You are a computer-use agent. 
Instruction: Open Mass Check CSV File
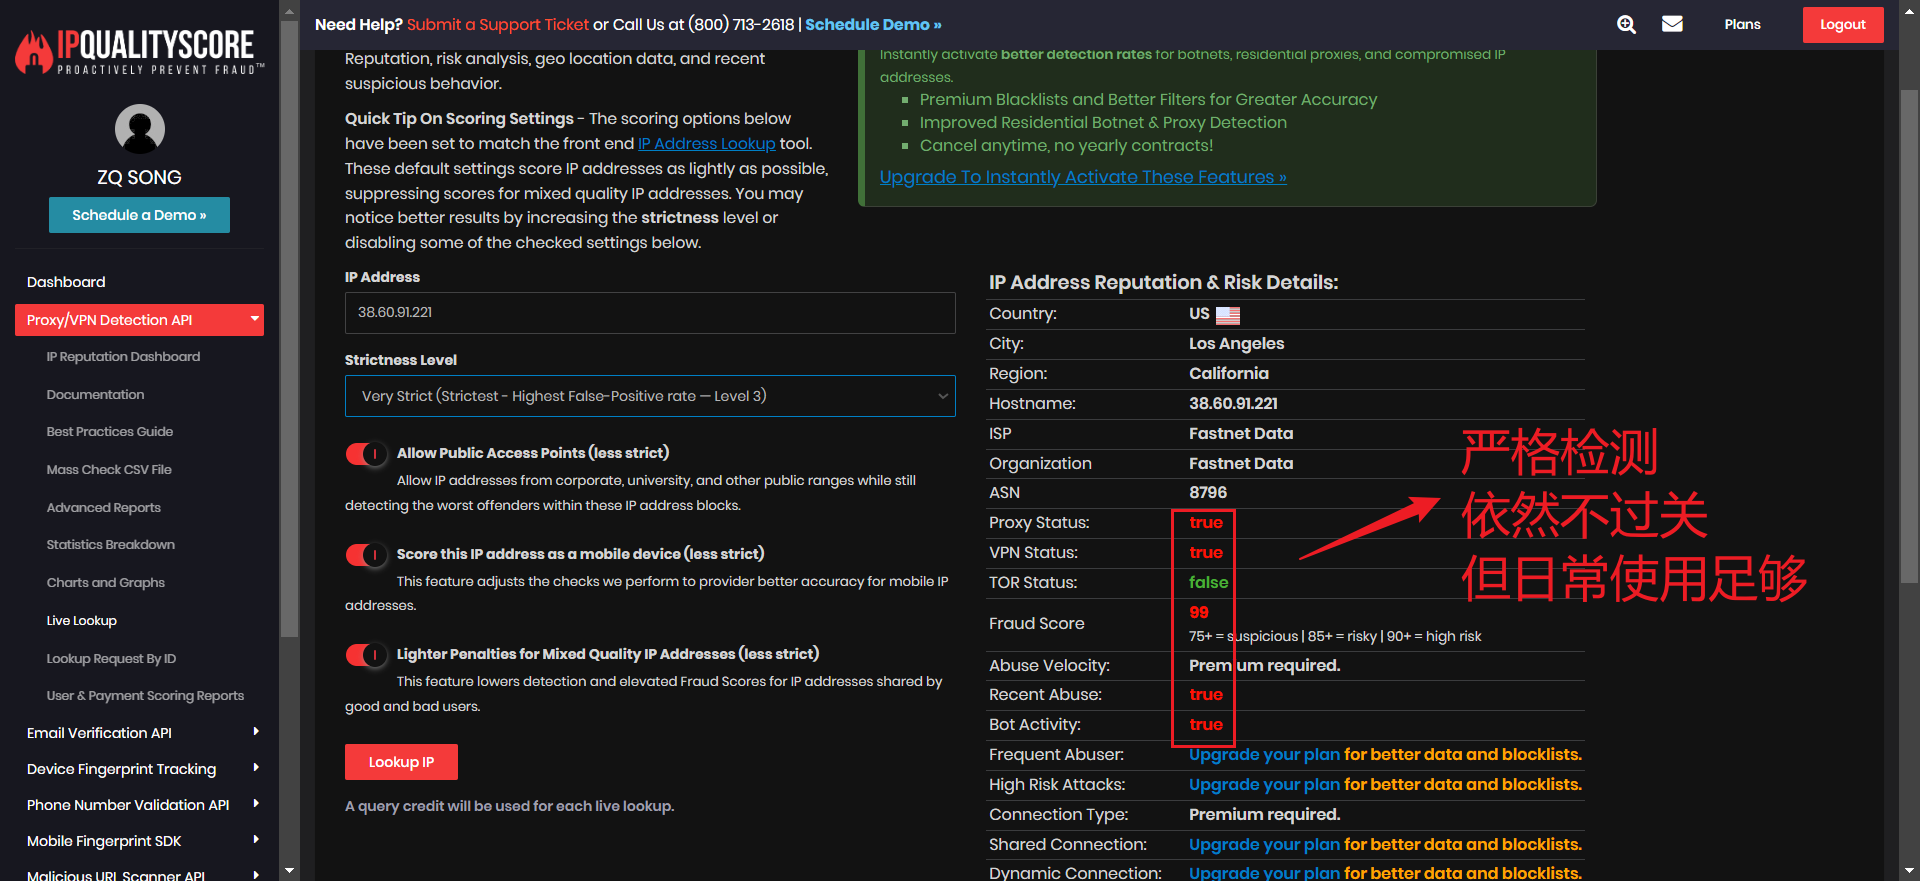(x=109, y=470)
